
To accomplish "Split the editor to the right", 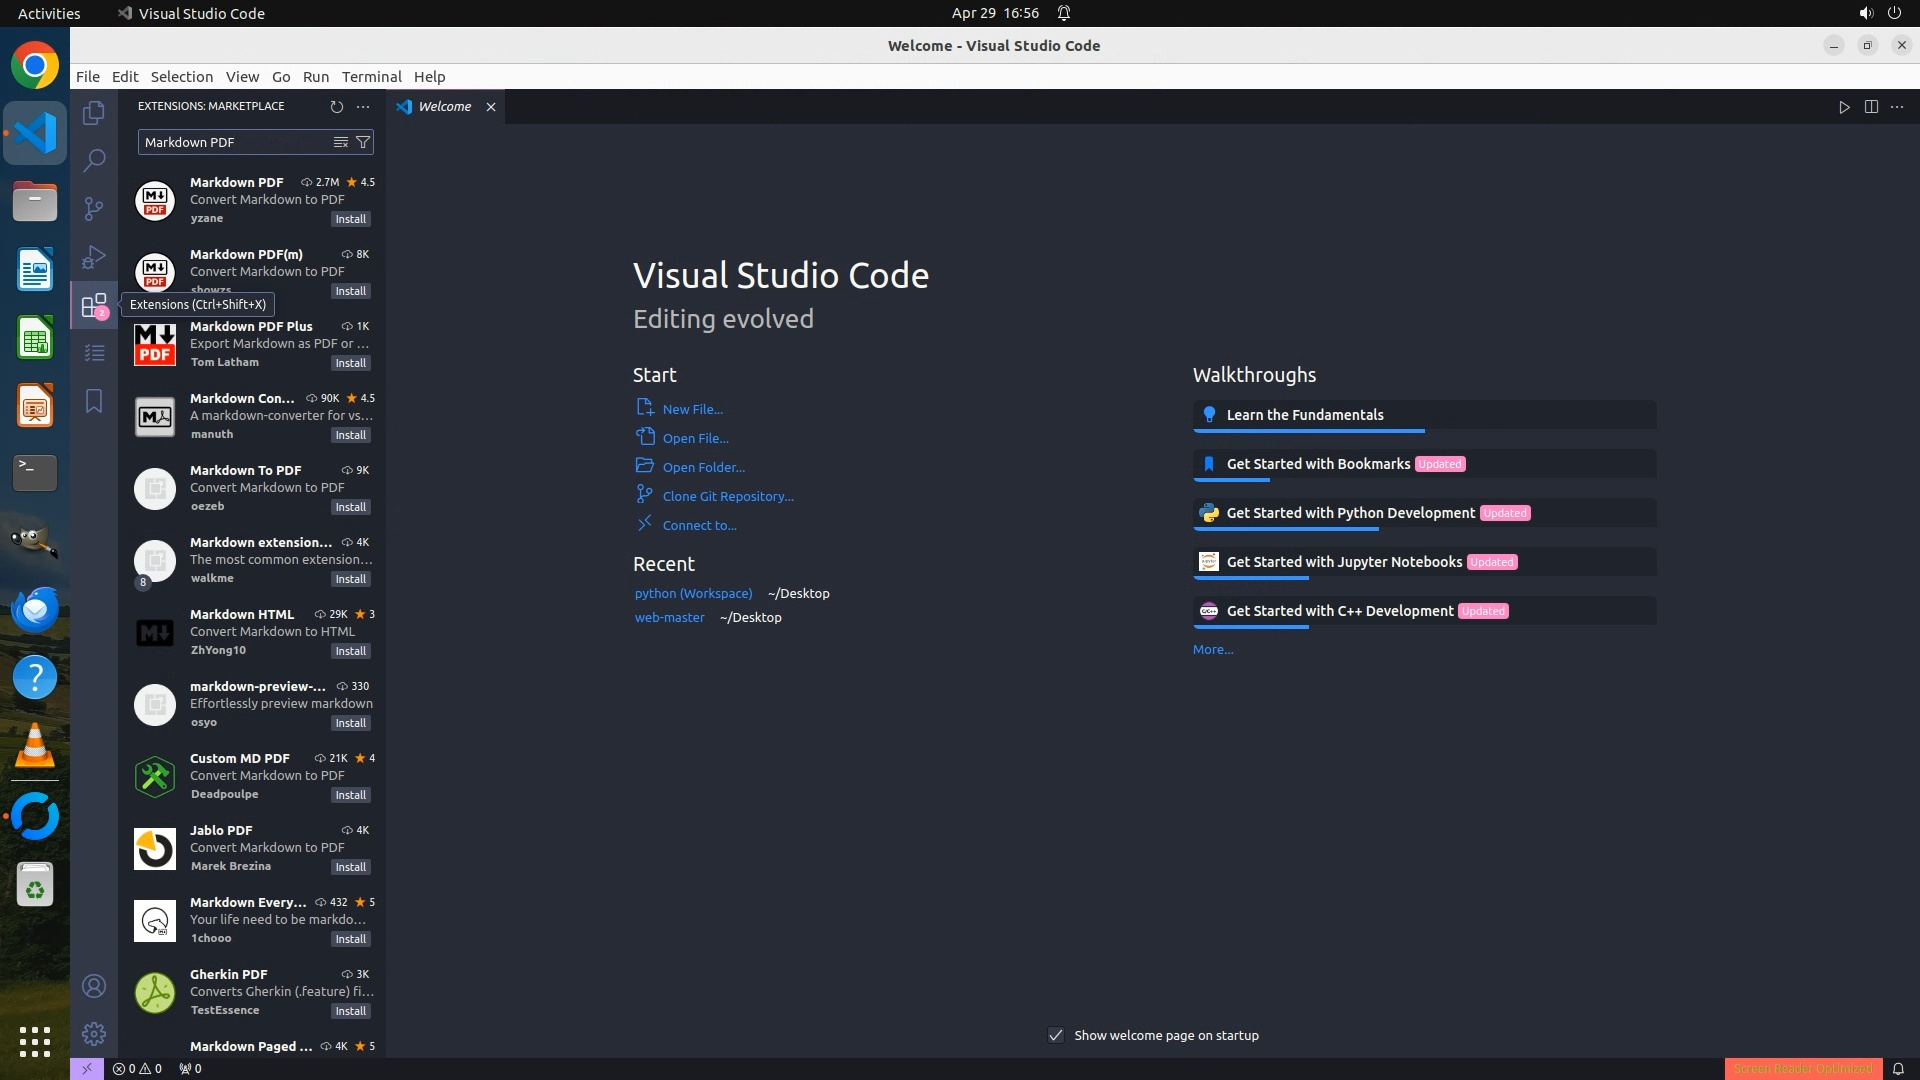I will pos(1871,107).
